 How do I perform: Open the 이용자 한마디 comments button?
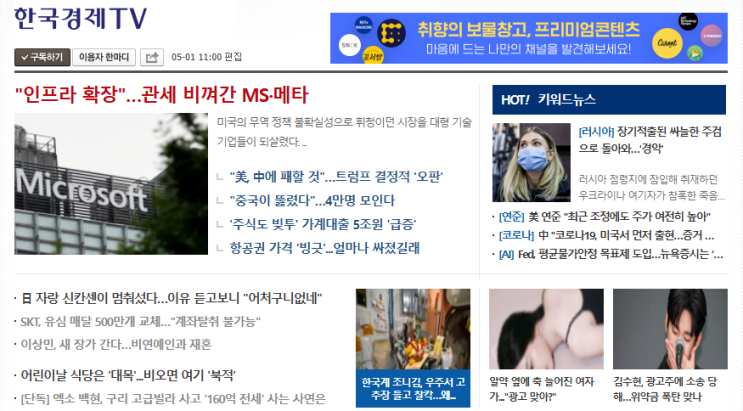pyautogui.click(x=104, y=57)
